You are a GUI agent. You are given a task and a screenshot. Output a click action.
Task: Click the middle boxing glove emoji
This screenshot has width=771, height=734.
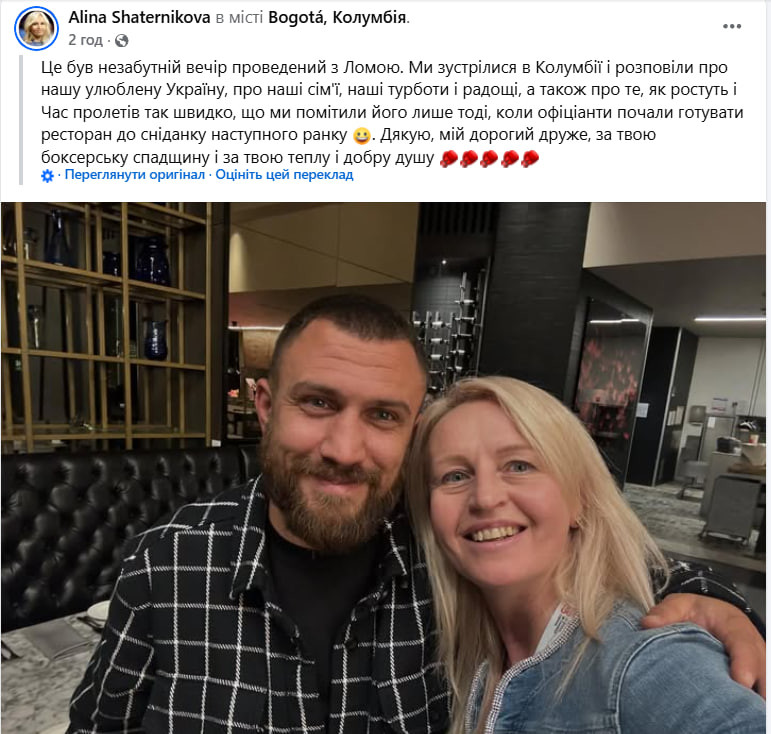489,158
